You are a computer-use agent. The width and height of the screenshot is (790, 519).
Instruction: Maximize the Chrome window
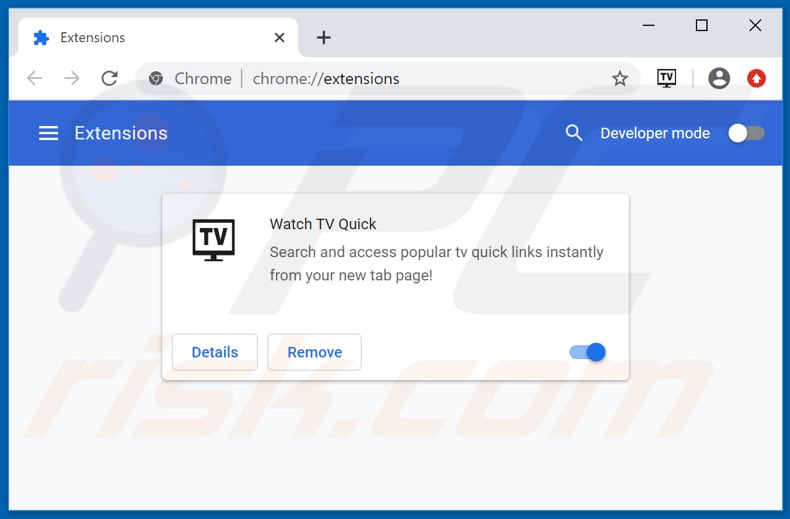click(701, 25)
